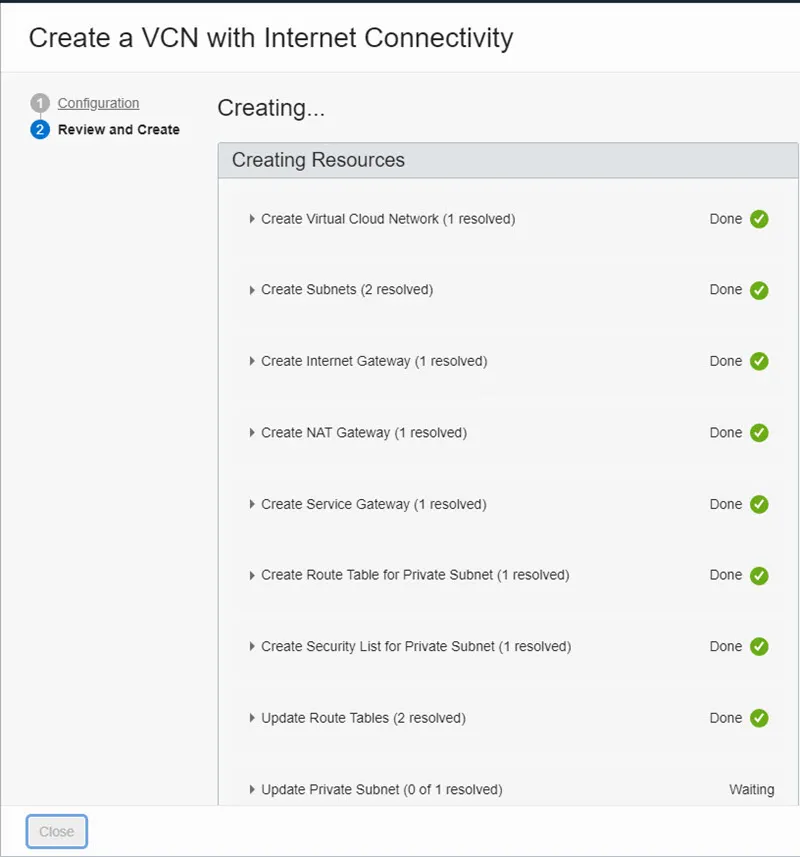The height and width of the screenshot is (857, 800).
Task: Go to step 1 Configuration link
Action: (98, 103)
